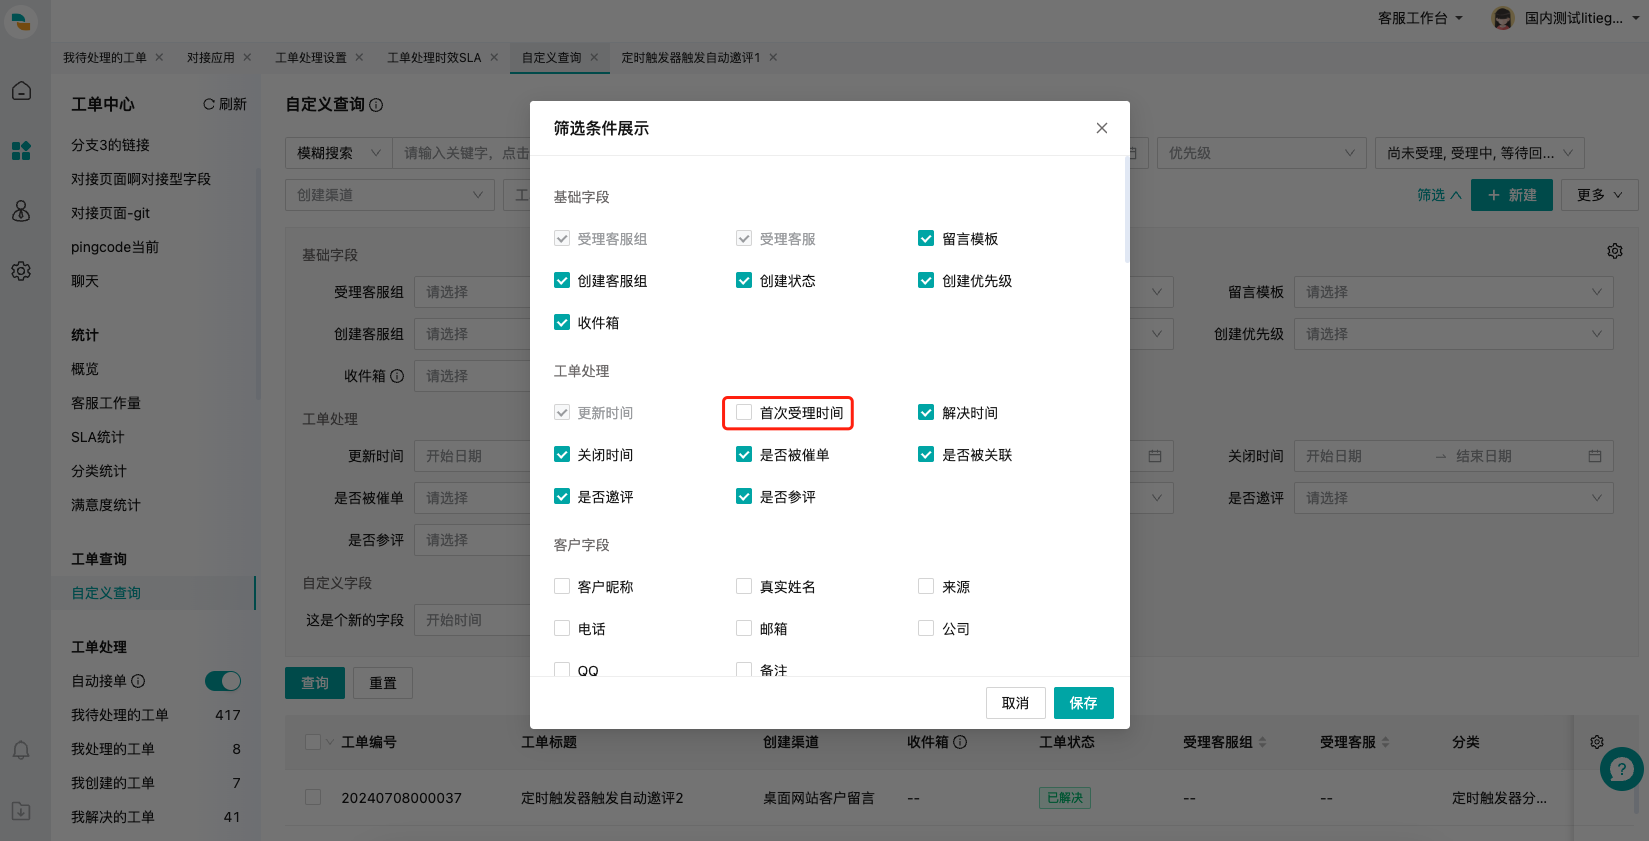Uncheck the 是否邀评 checkbox
Viewport: 1649px width, 841px height.
[562, 496]
